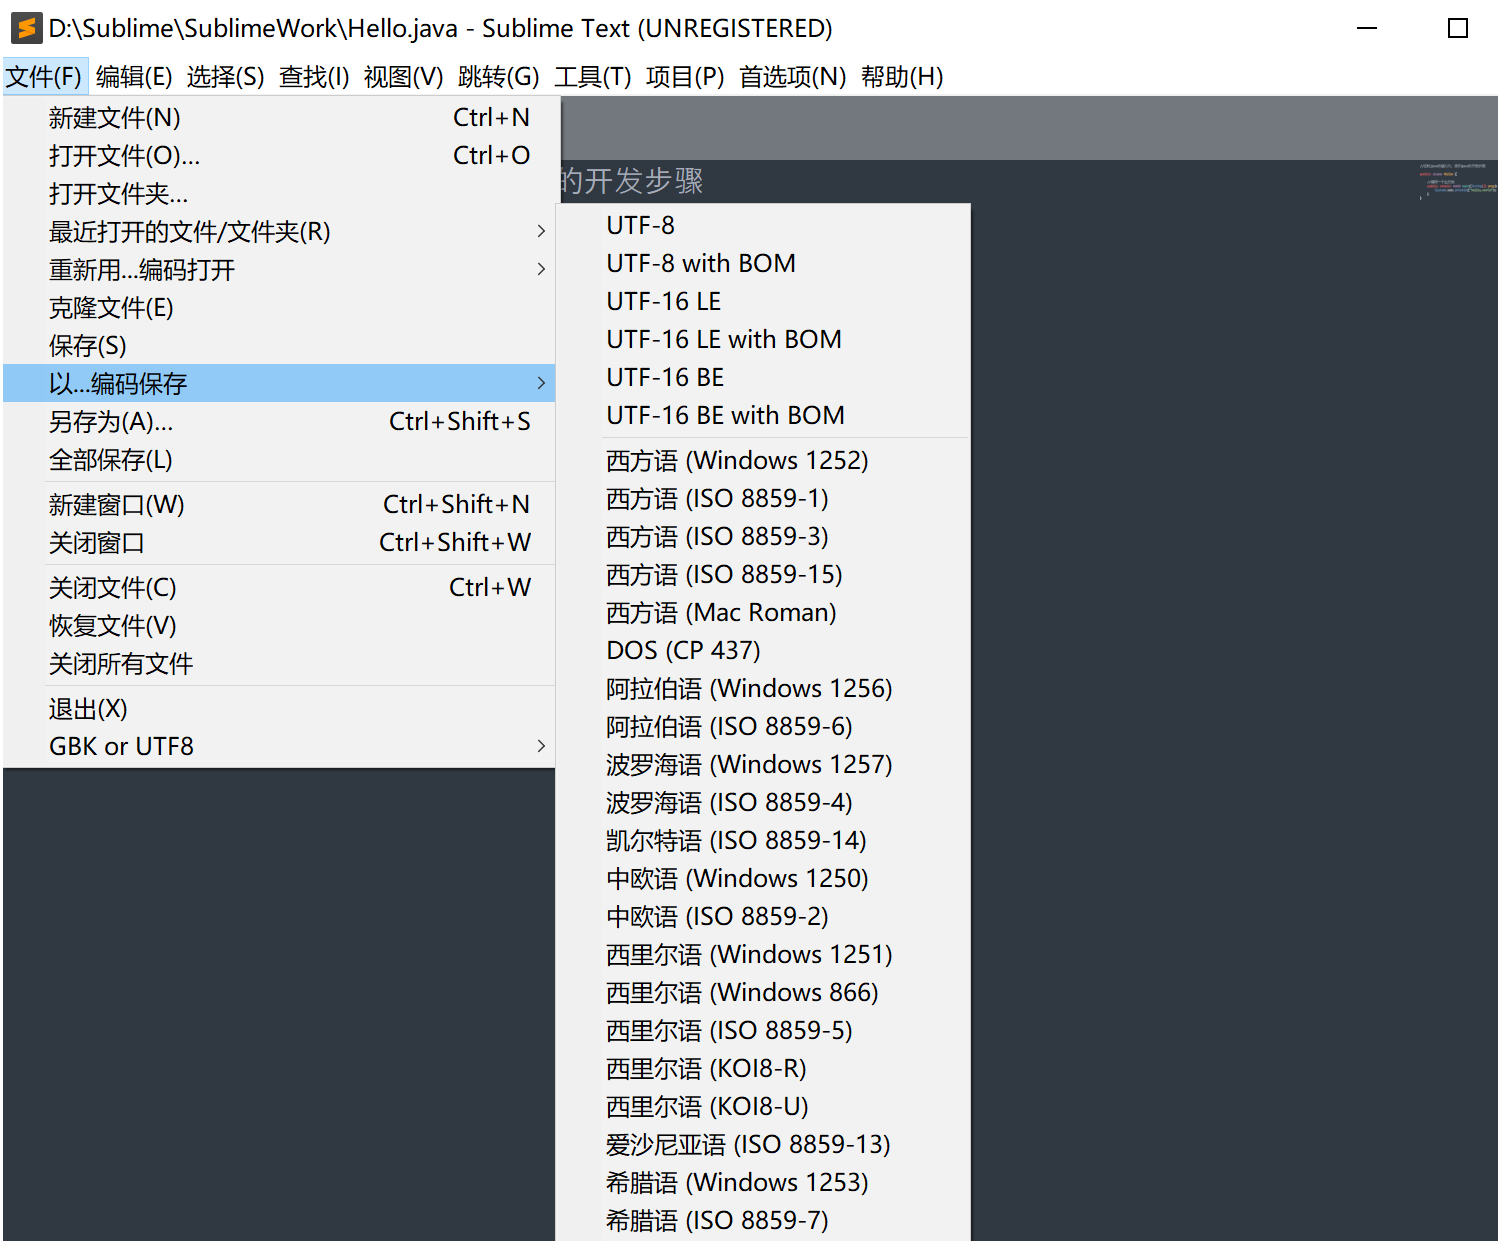Select 克隆文件(E) menu entry

[279, 308]
